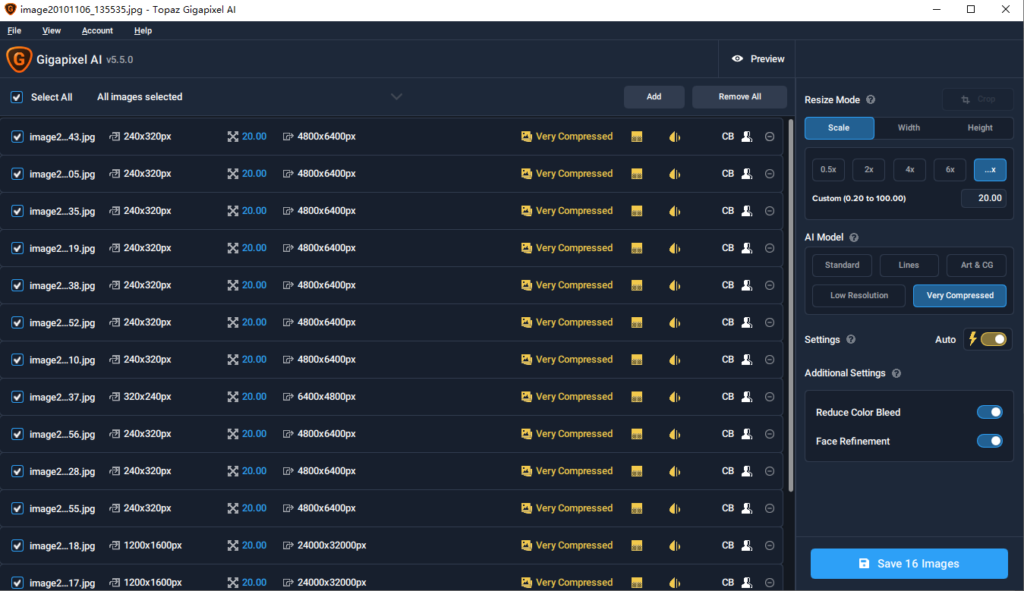Choose the 0.5x scale preset
1024x591 pixels.
click(x=828, y=170)
